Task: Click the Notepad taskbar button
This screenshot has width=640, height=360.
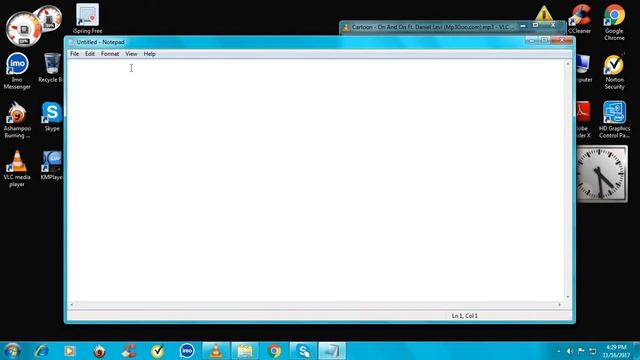Action: pos(332,351)
